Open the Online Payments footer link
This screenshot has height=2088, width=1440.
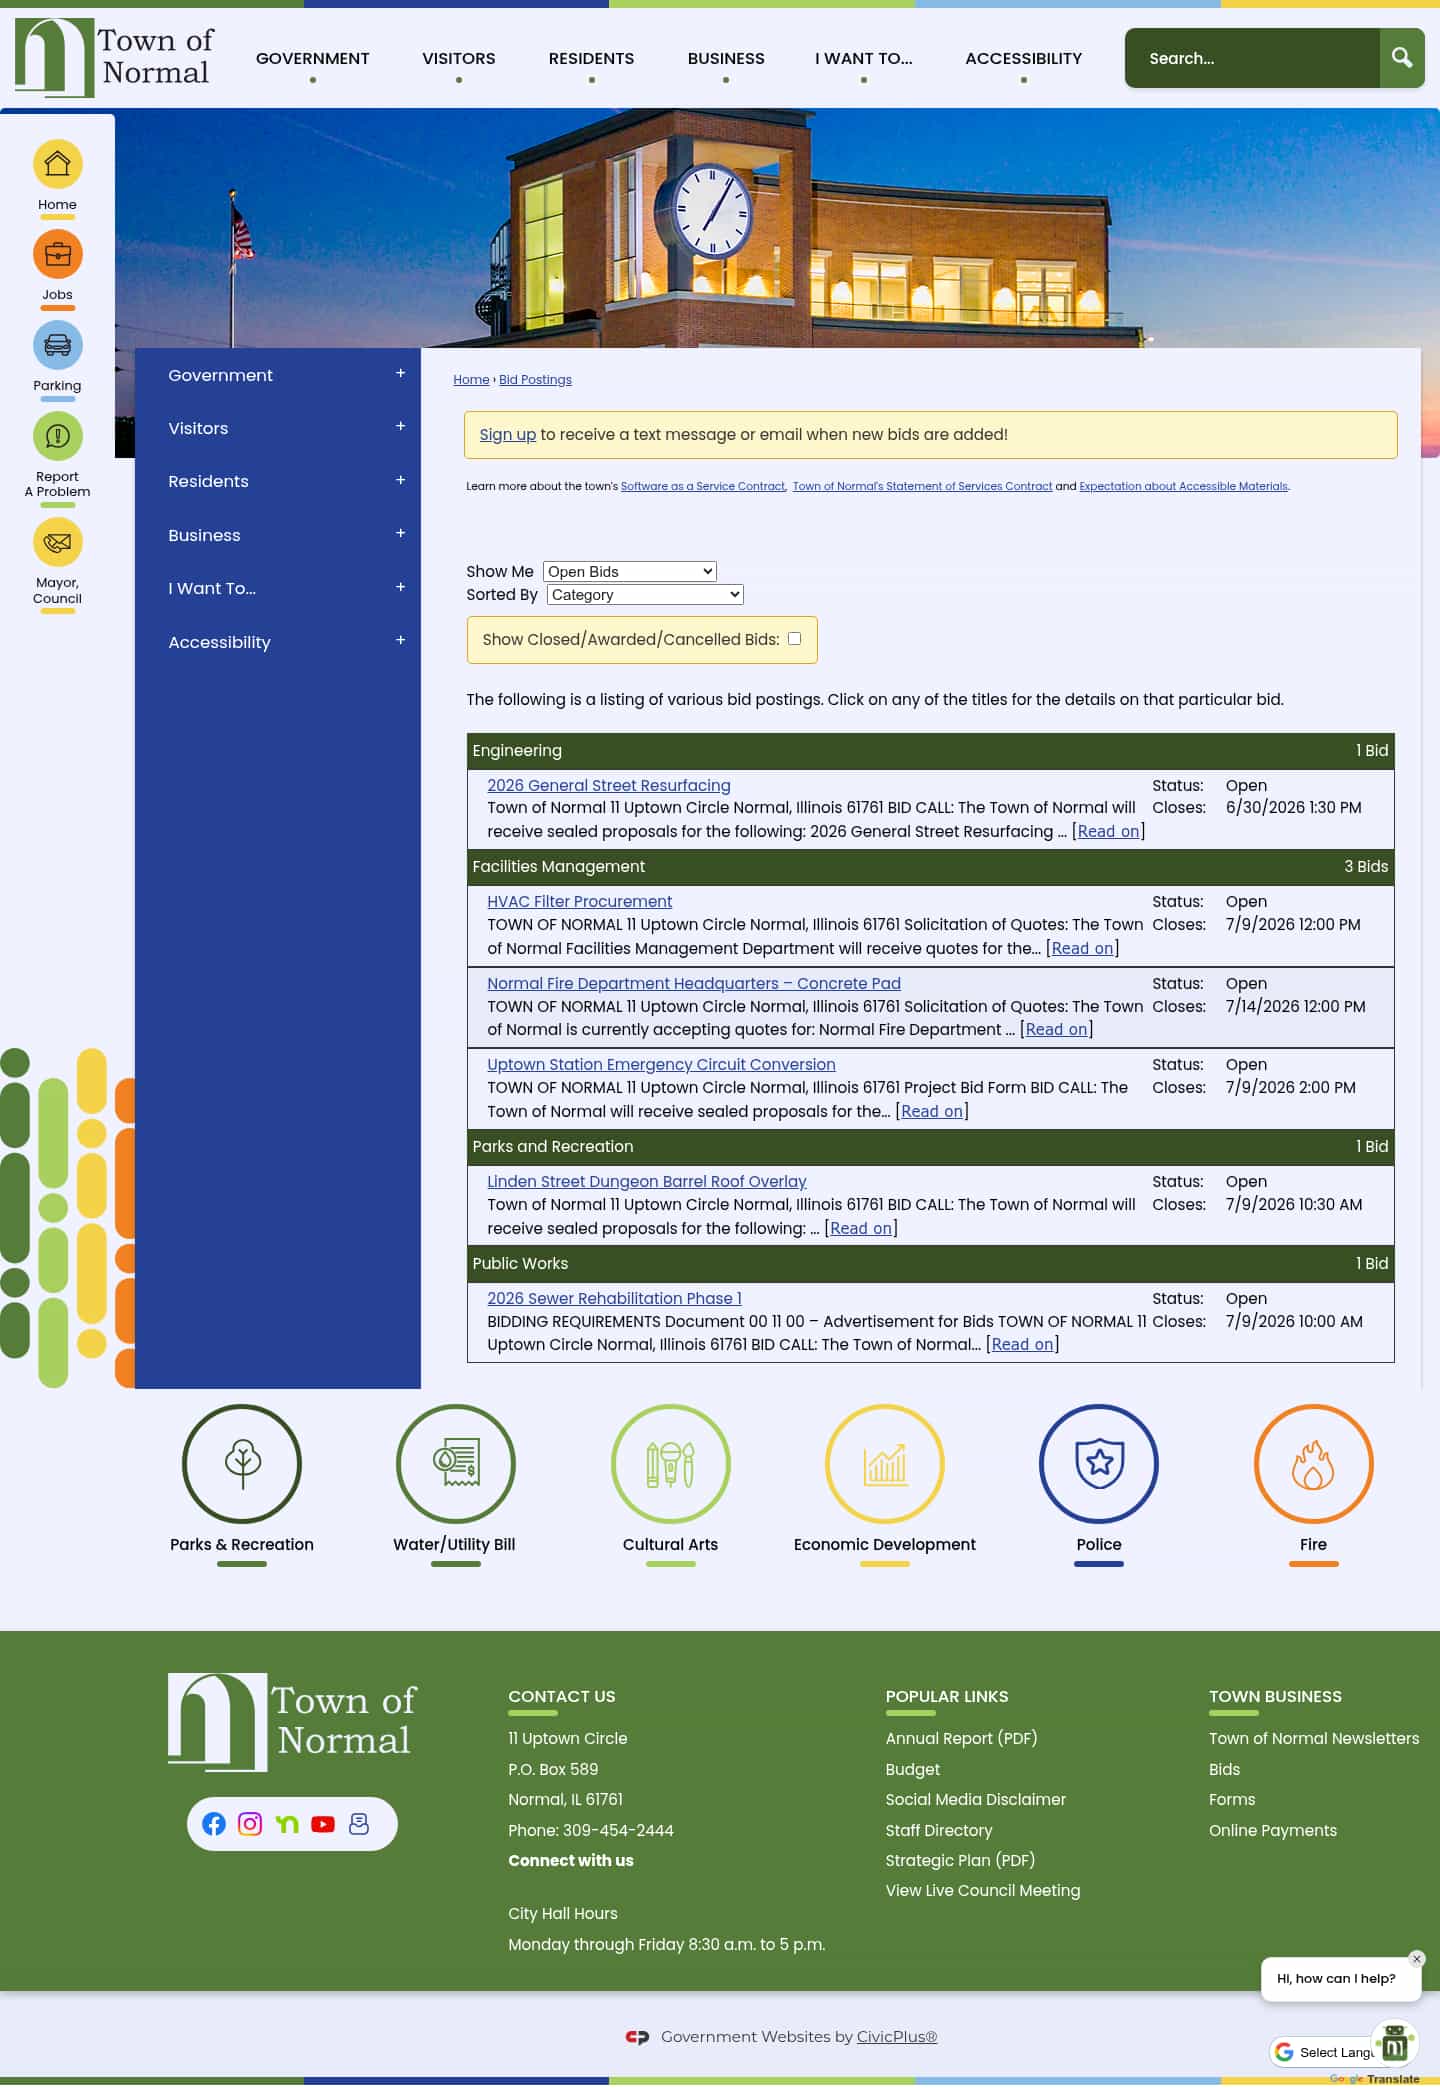pyautogui.click(x=1272, y=1830)
